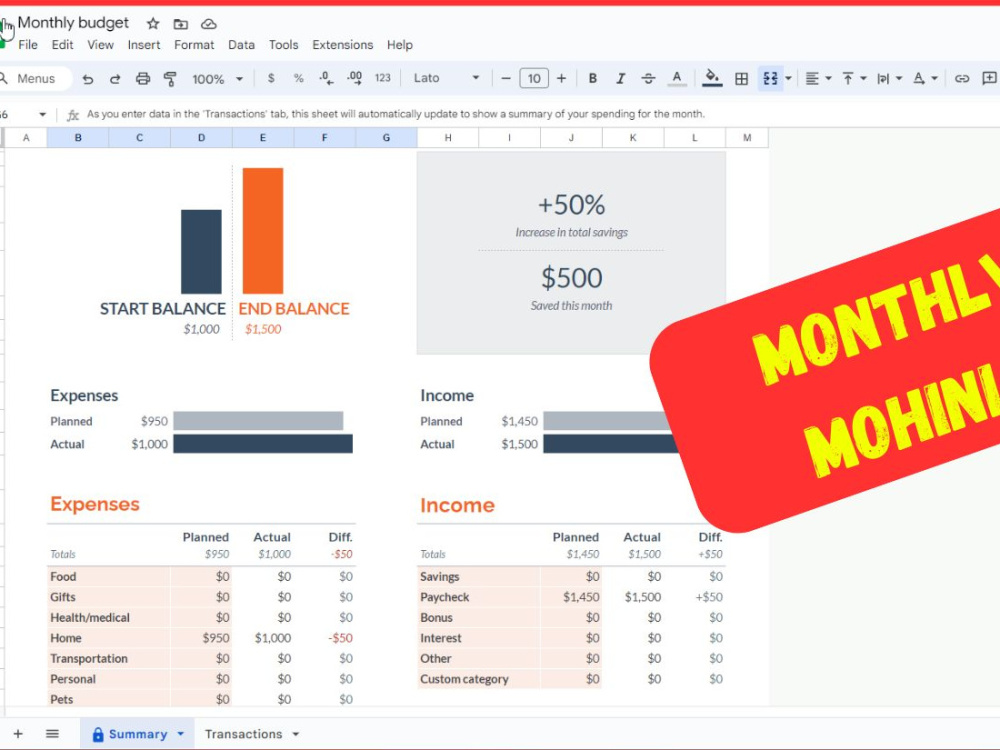
Task: Open the Tools menu
Action: pos(283,45)
